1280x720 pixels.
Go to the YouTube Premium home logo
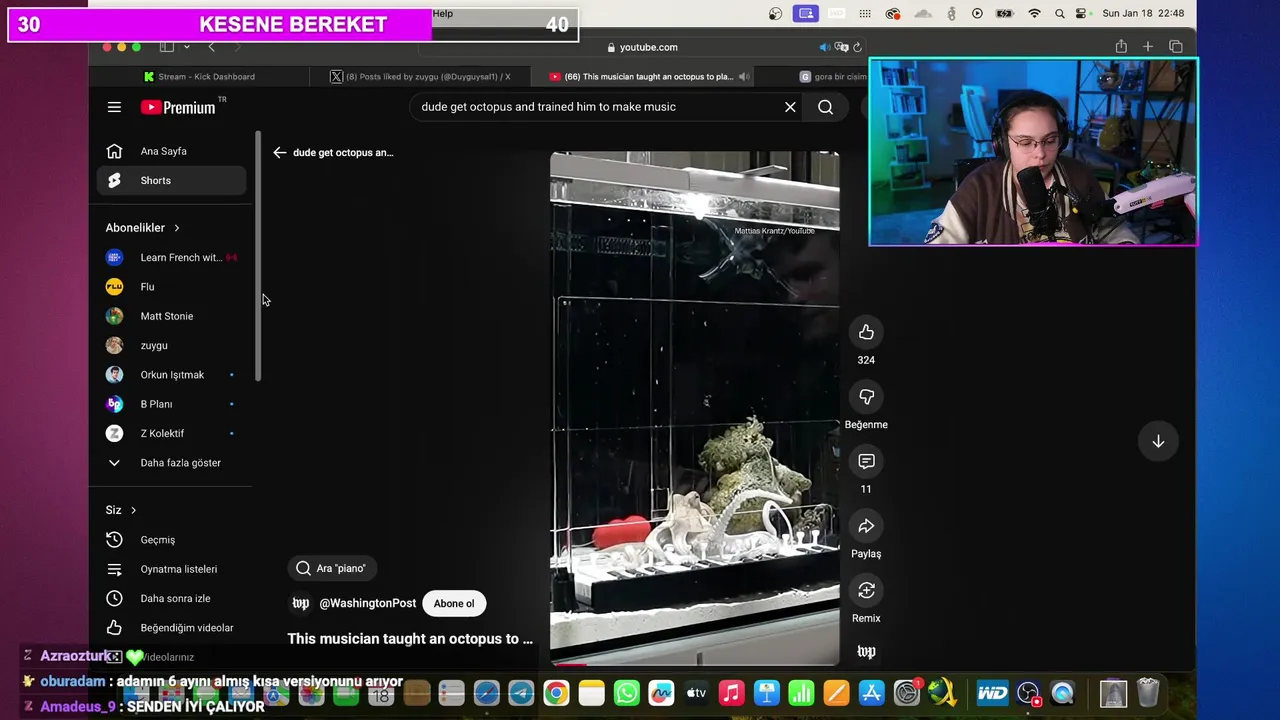coord(178,107)
